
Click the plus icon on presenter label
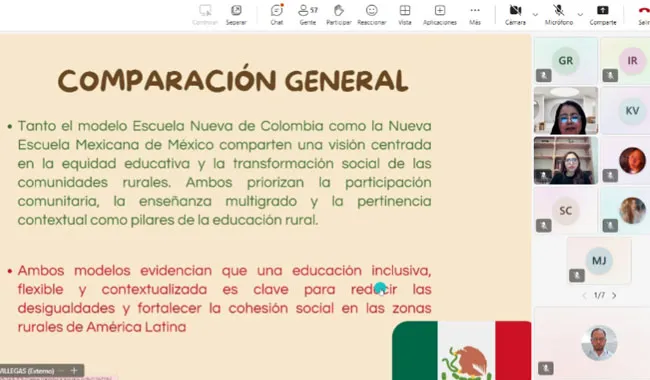coord(74,370)
